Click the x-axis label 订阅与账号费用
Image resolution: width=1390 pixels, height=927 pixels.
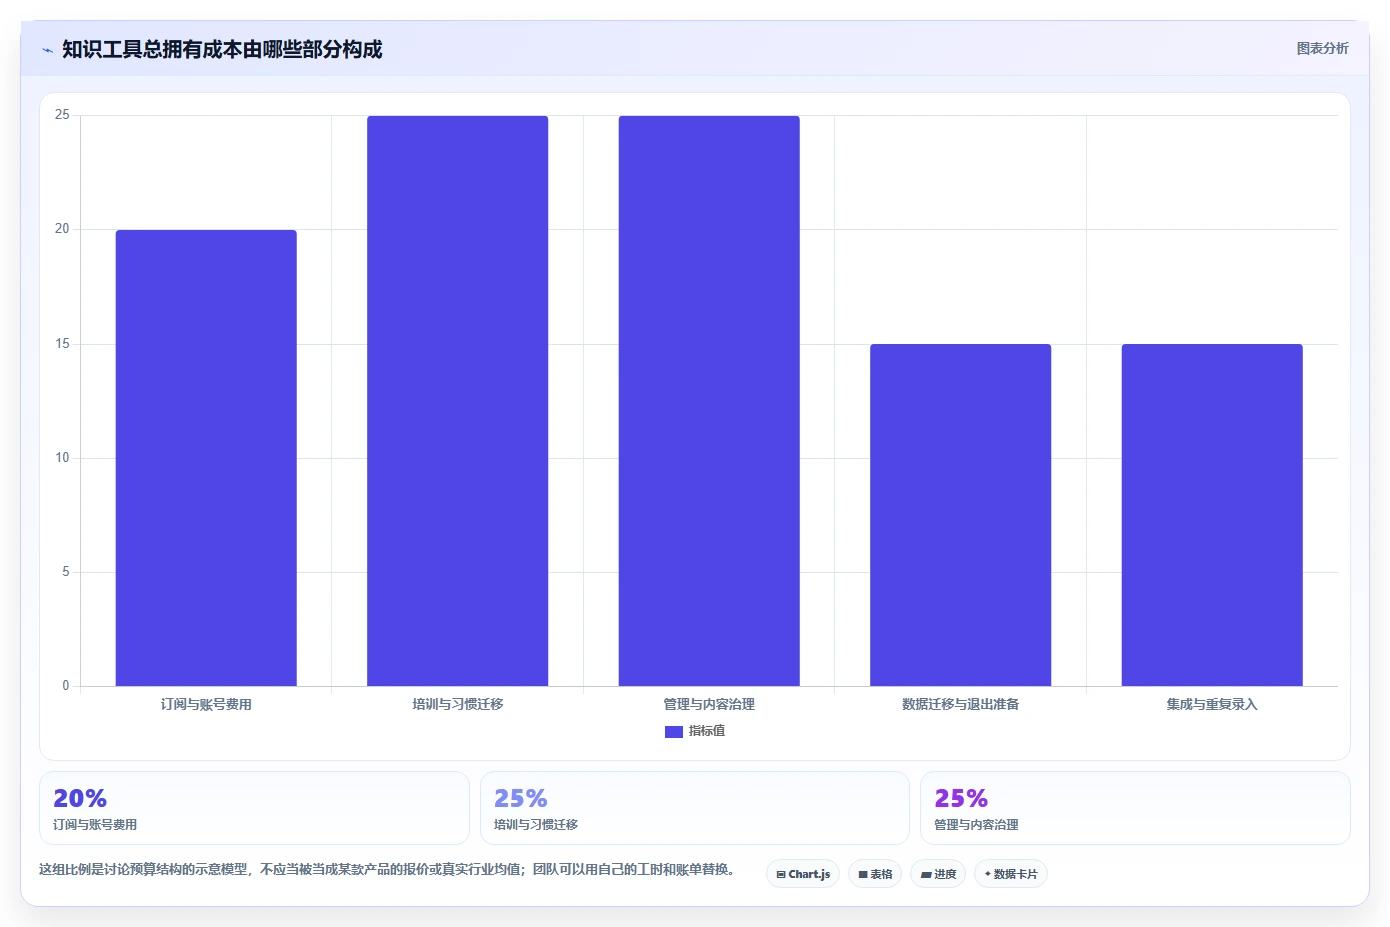coord(206,704)
